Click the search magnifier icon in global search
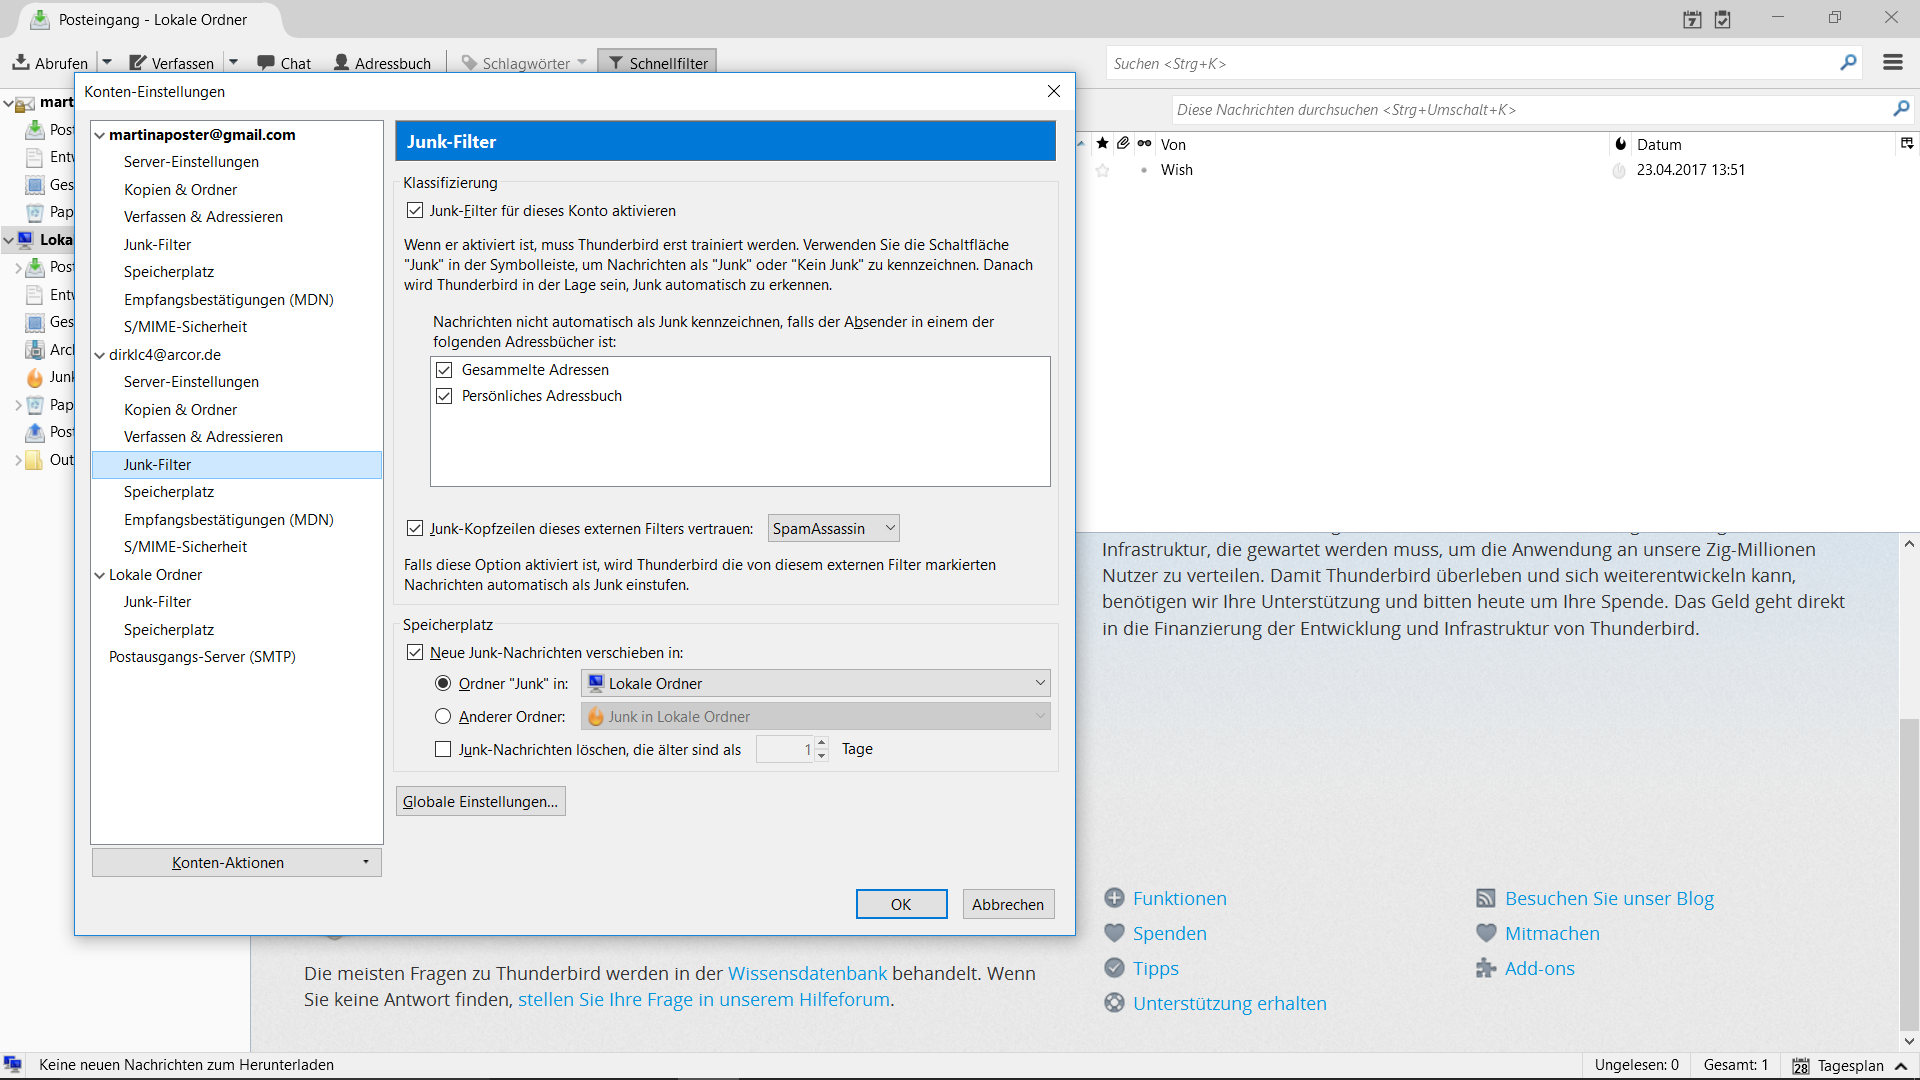The image size is (1920, 1080). [1848, 63]
